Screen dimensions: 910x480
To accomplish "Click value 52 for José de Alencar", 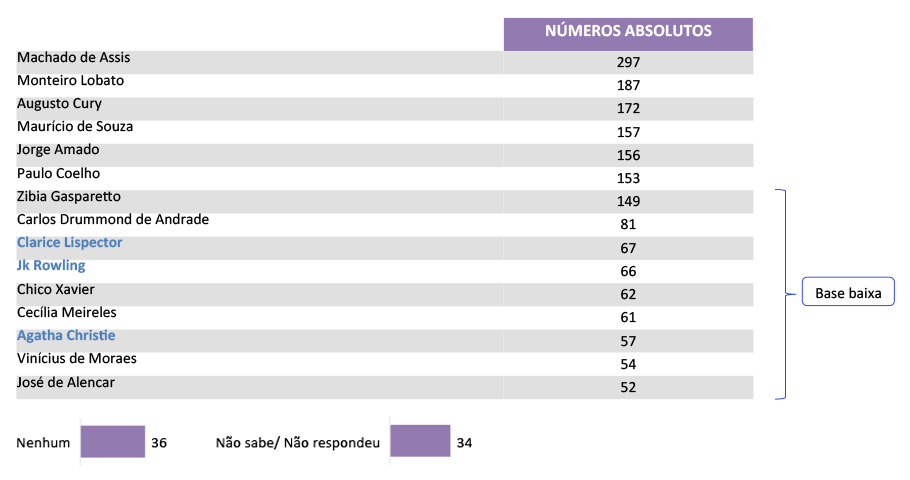I will coord(628,388).
